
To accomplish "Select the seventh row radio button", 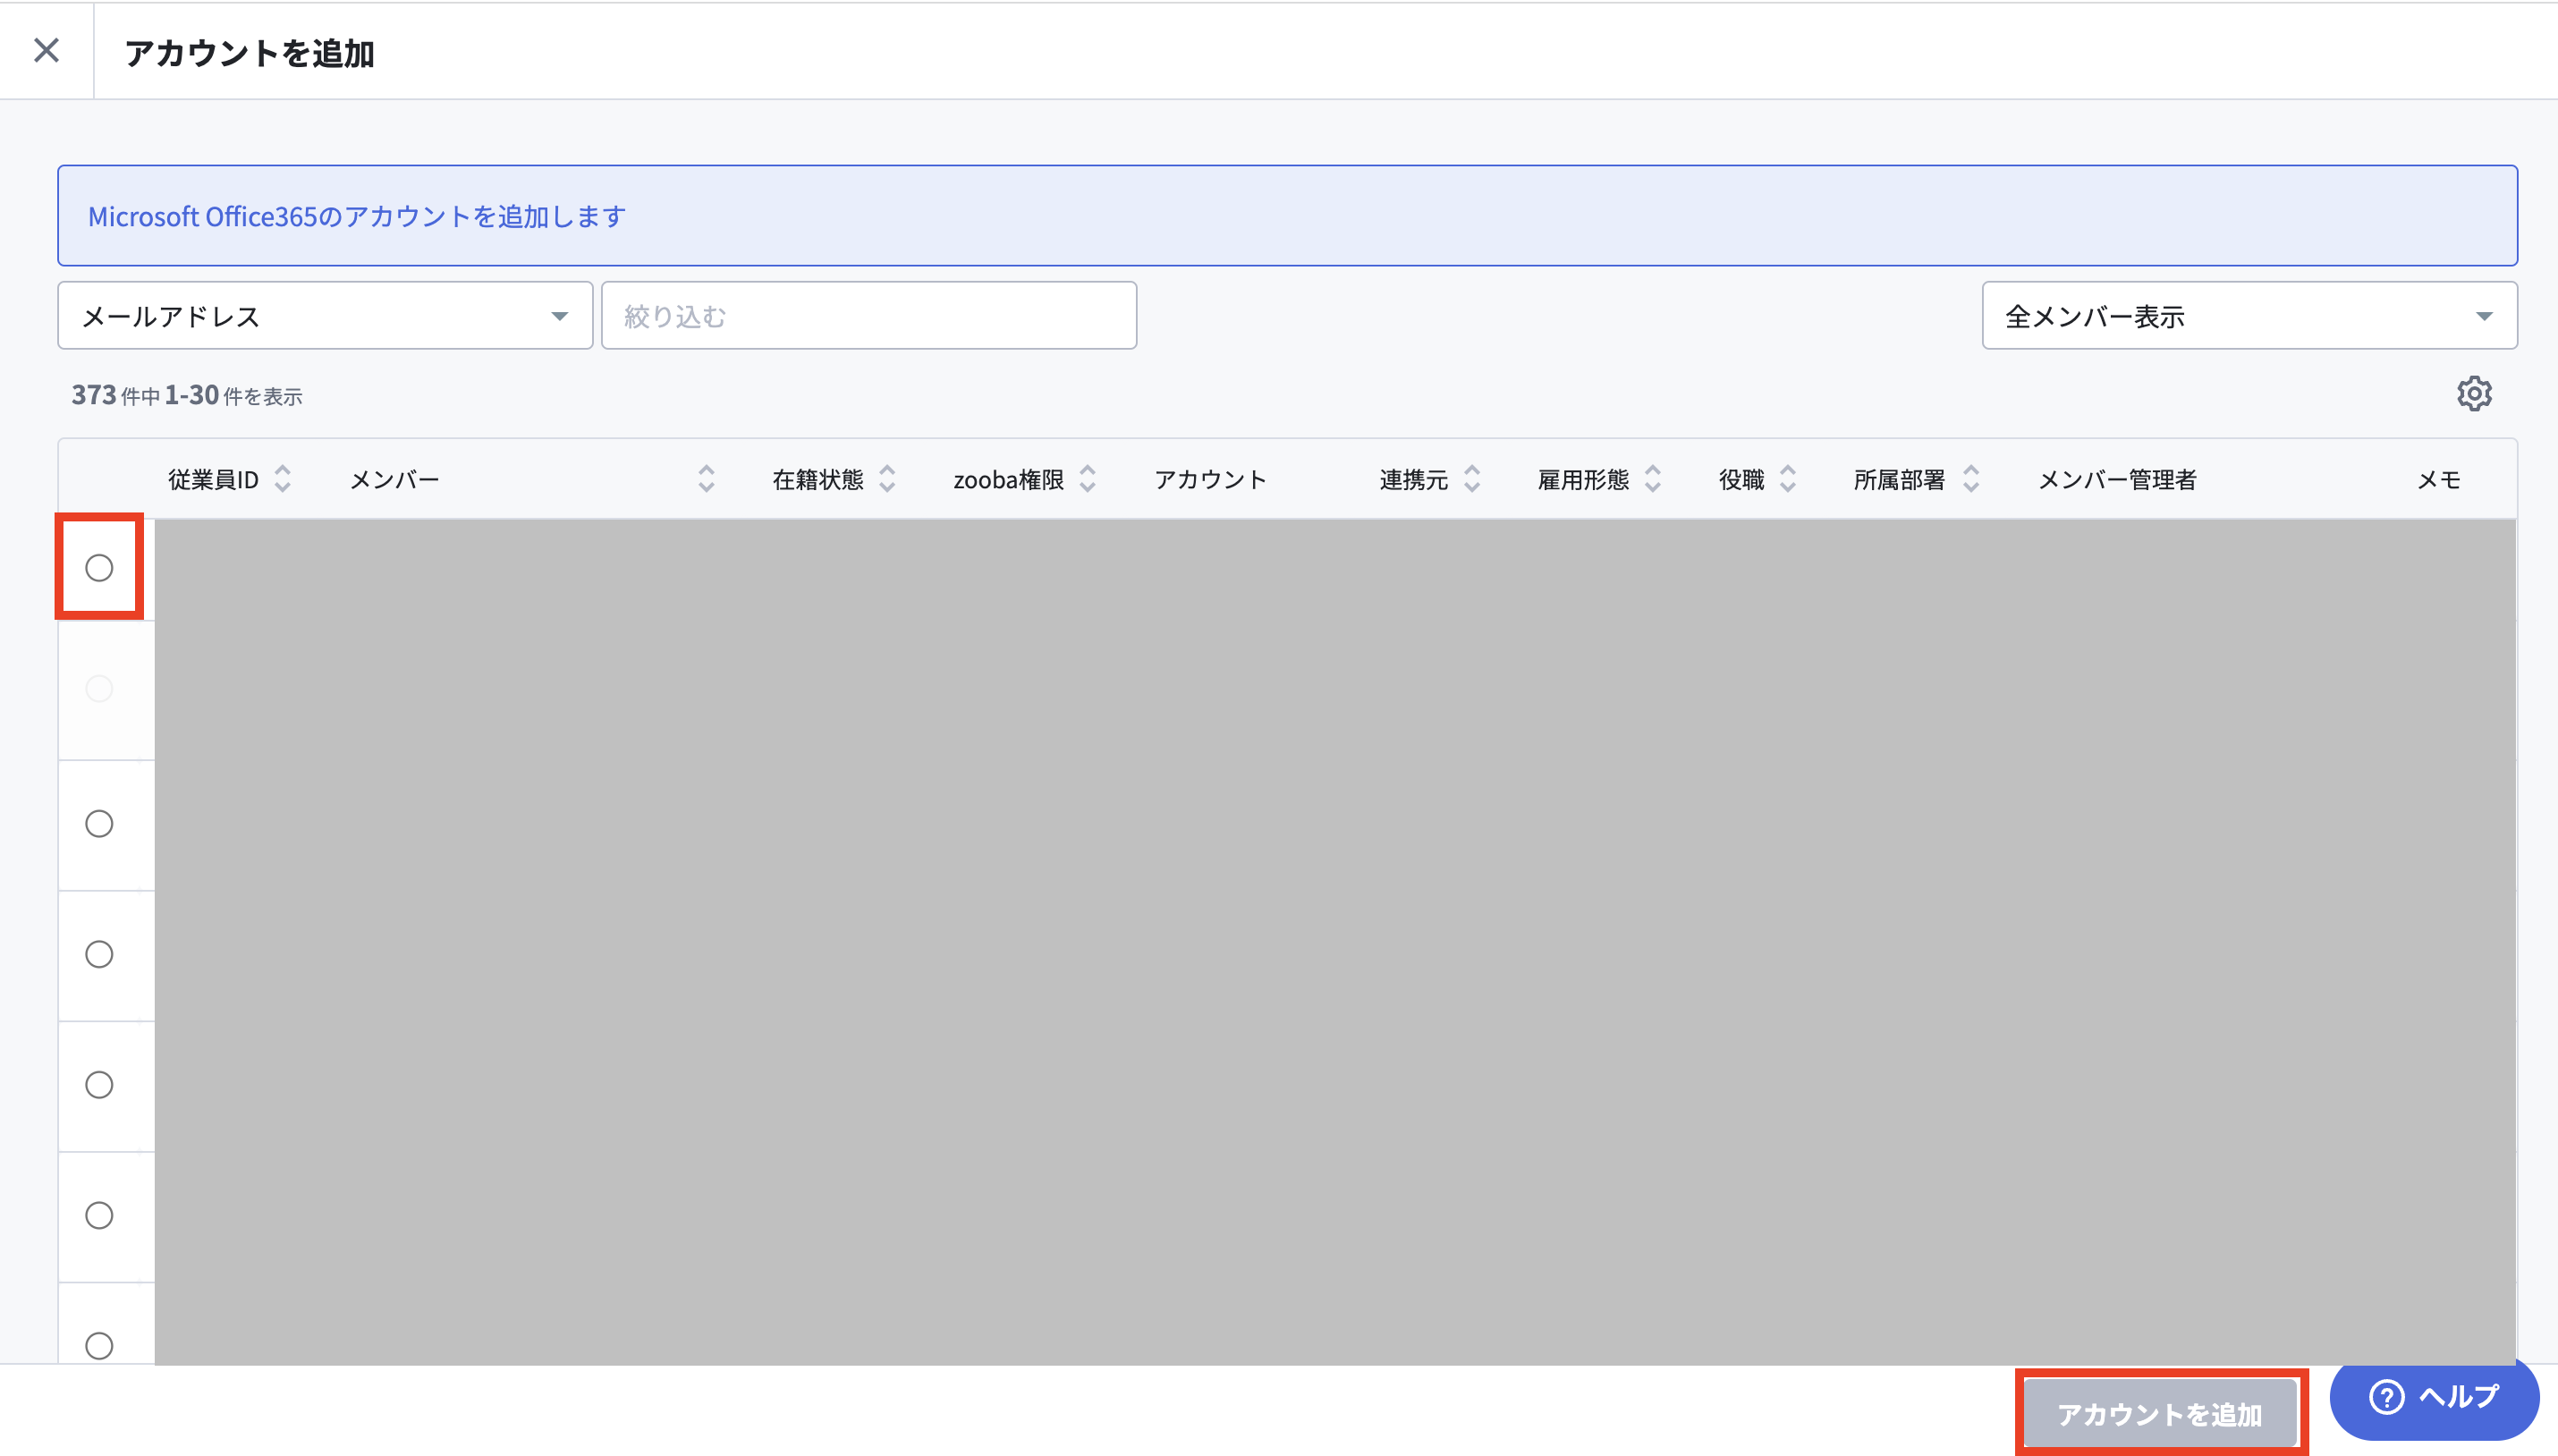I will tap(99, 1346).
